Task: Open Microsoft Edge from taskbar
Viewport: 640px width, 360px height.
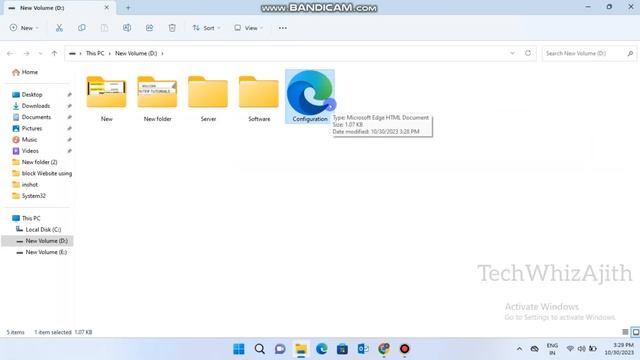Action: [322, 349]
